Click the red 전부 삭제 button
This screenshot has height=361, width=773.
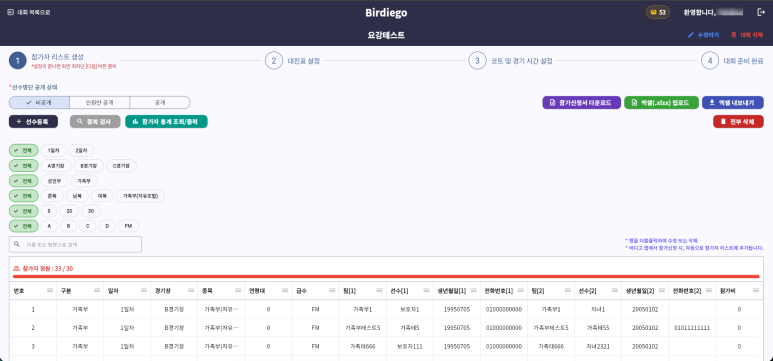pos(738,122)
